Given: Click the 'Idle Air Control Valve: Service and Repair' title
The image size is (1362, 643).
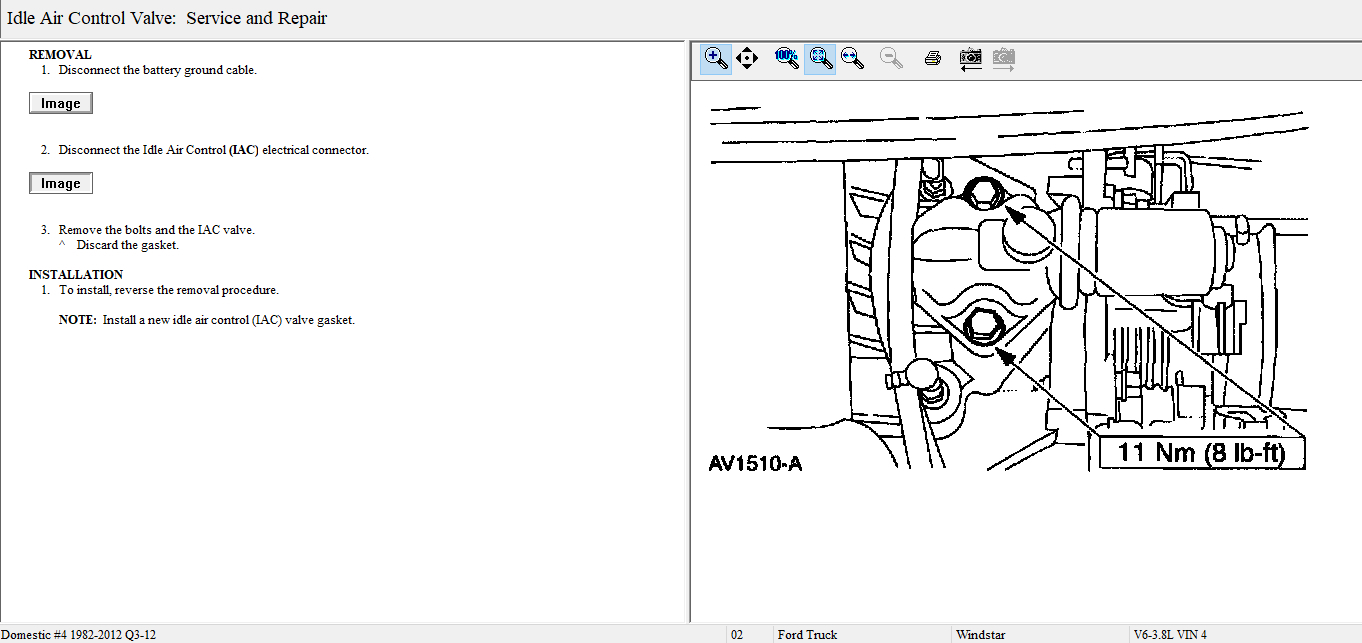Looking at the screenshot, I should tap(167, 18).
